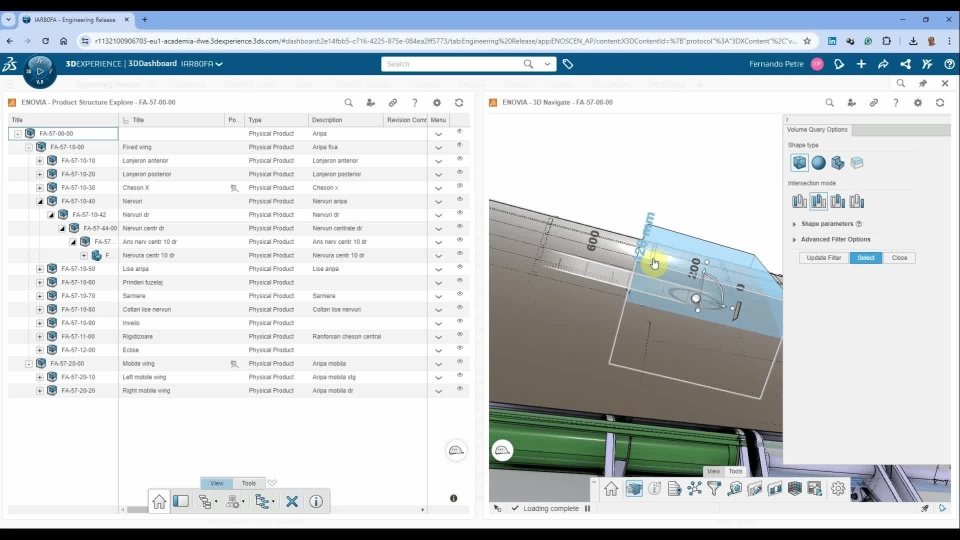Screen dimensions: 960x540
Task: Open the filter funnel tool in 3D Navigate
Action: tap(714, 489)
